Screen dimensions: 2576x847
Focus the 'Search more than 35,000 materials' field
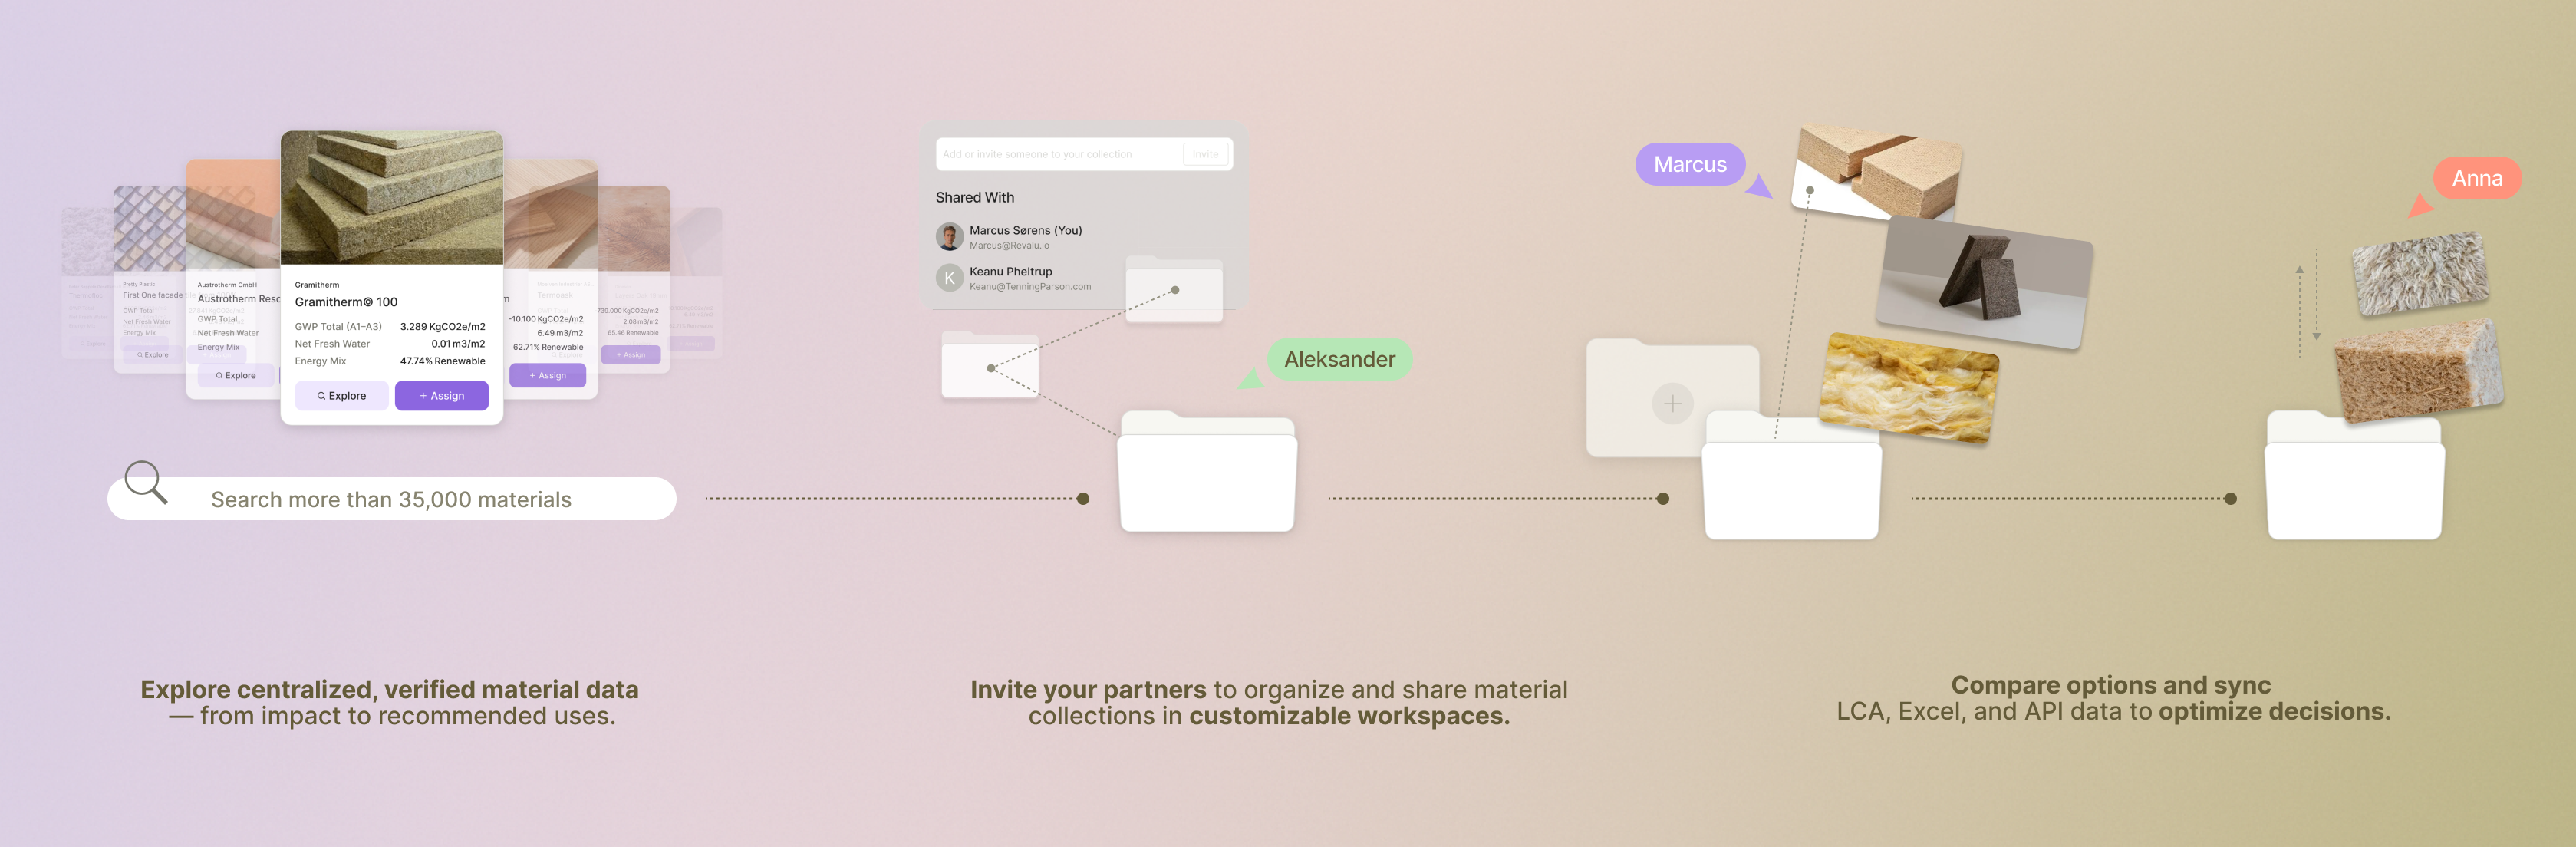391,499
